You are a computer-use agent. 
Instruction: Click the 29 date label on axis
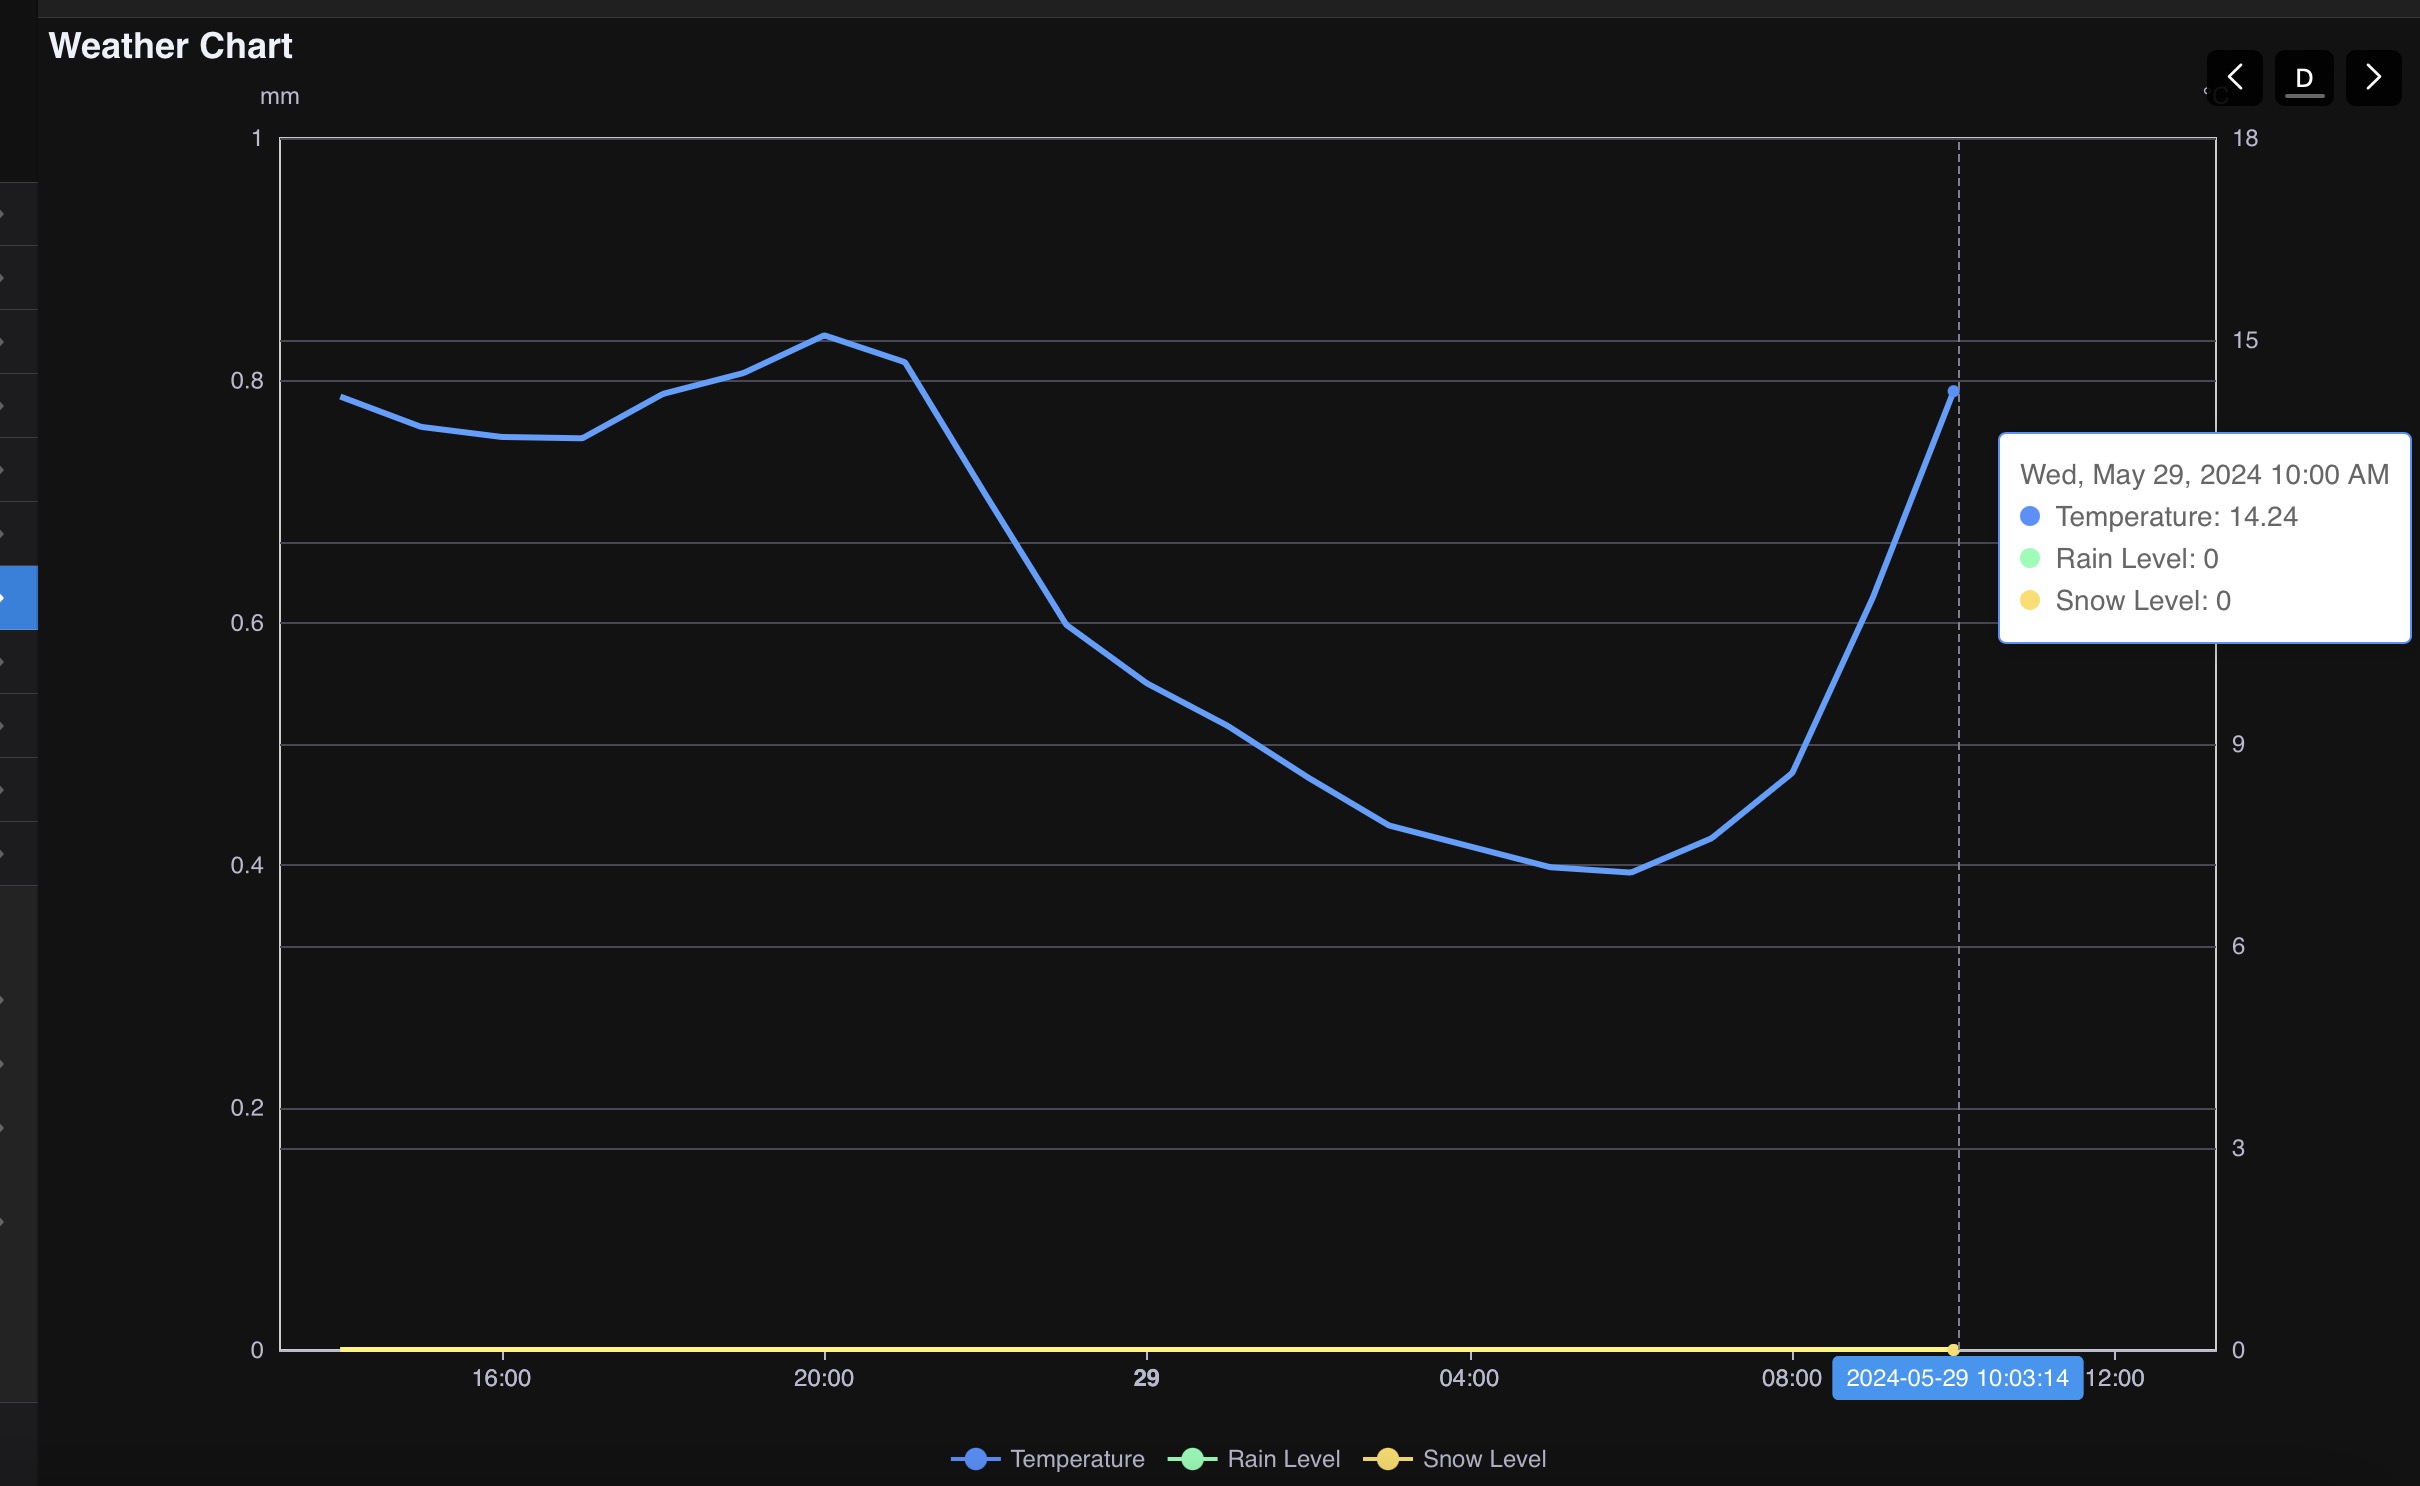click(x=1146, y=1378)
